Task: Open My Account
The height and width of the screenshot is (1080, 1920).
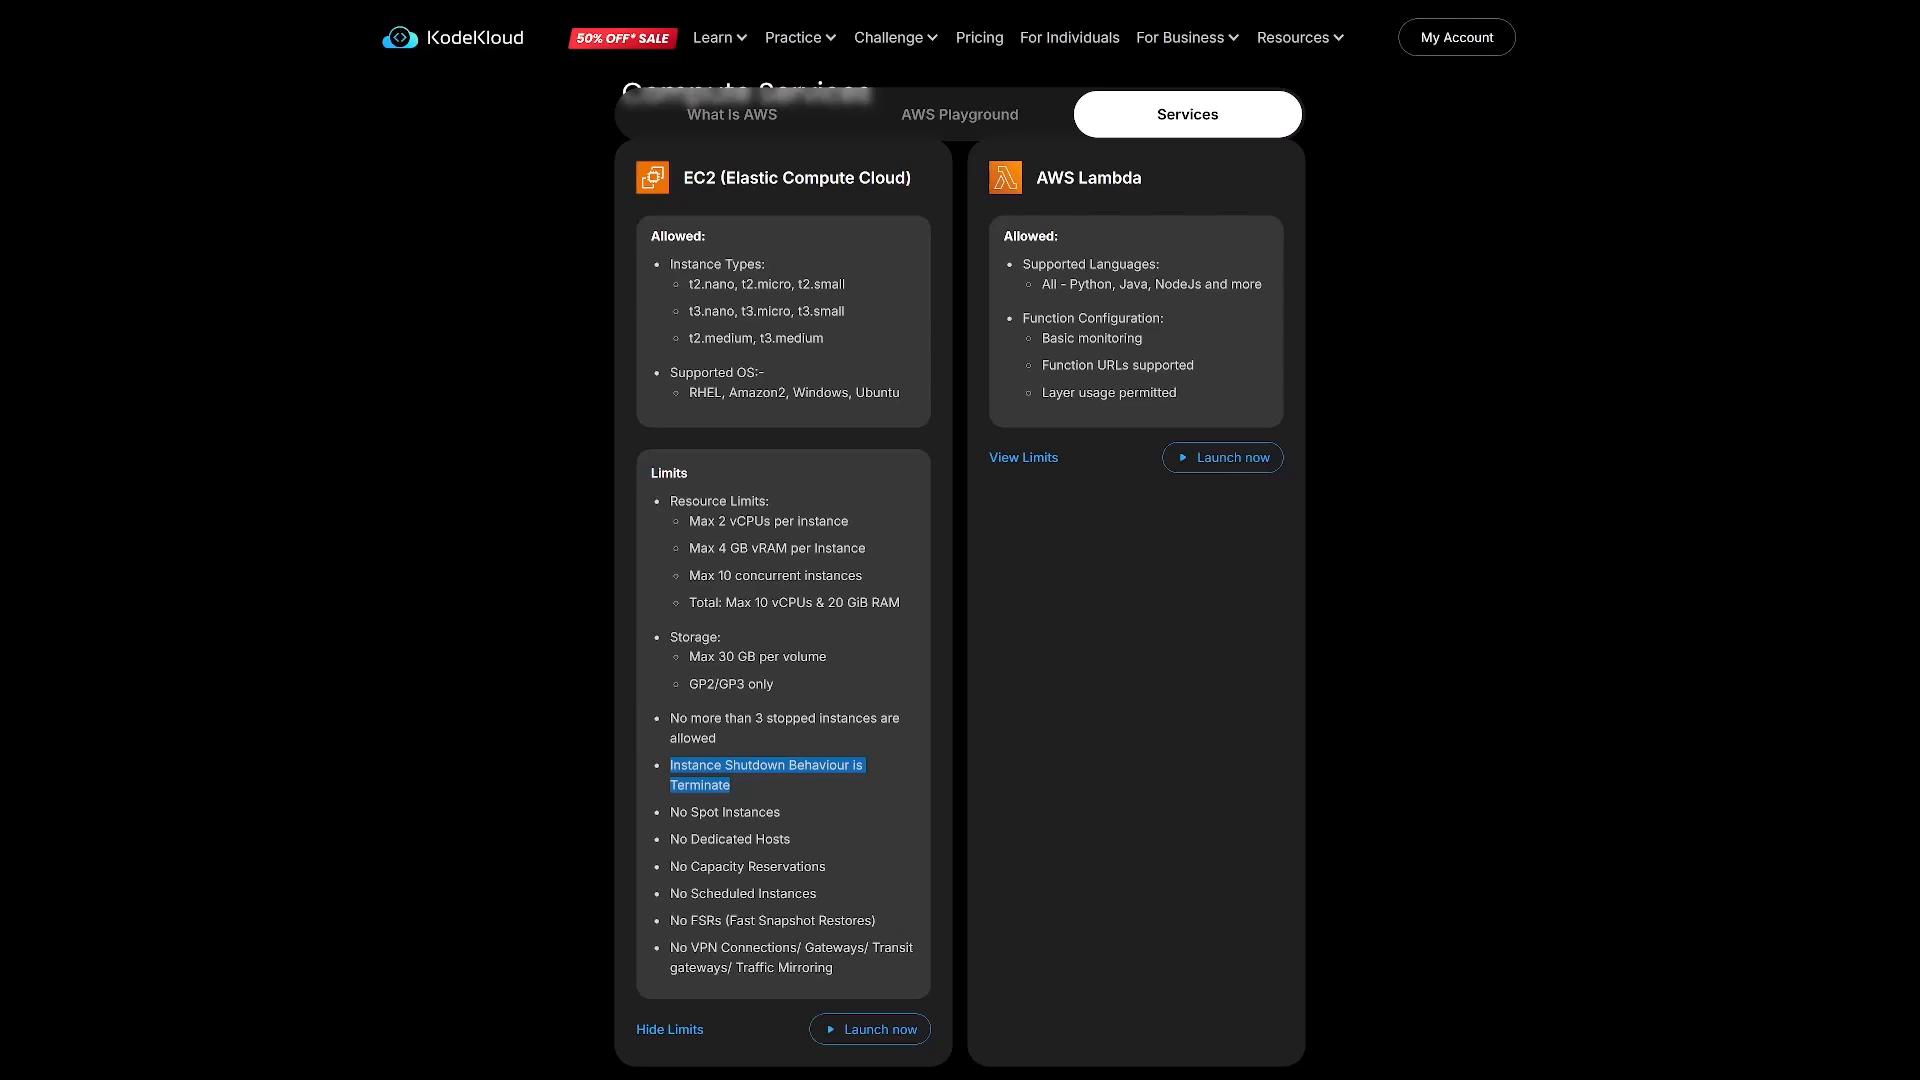Action: (1457, 38)
